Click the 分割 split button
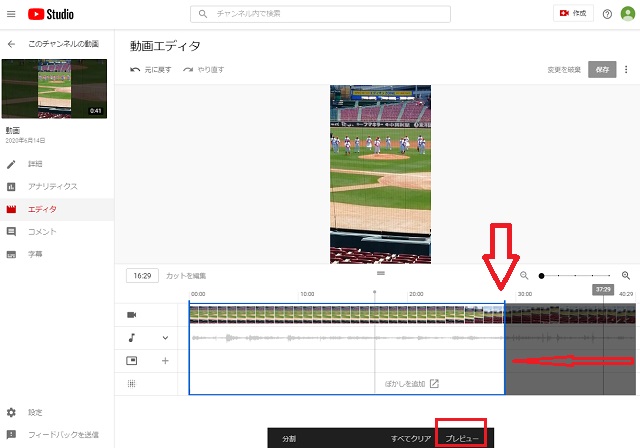 (289, 439)
